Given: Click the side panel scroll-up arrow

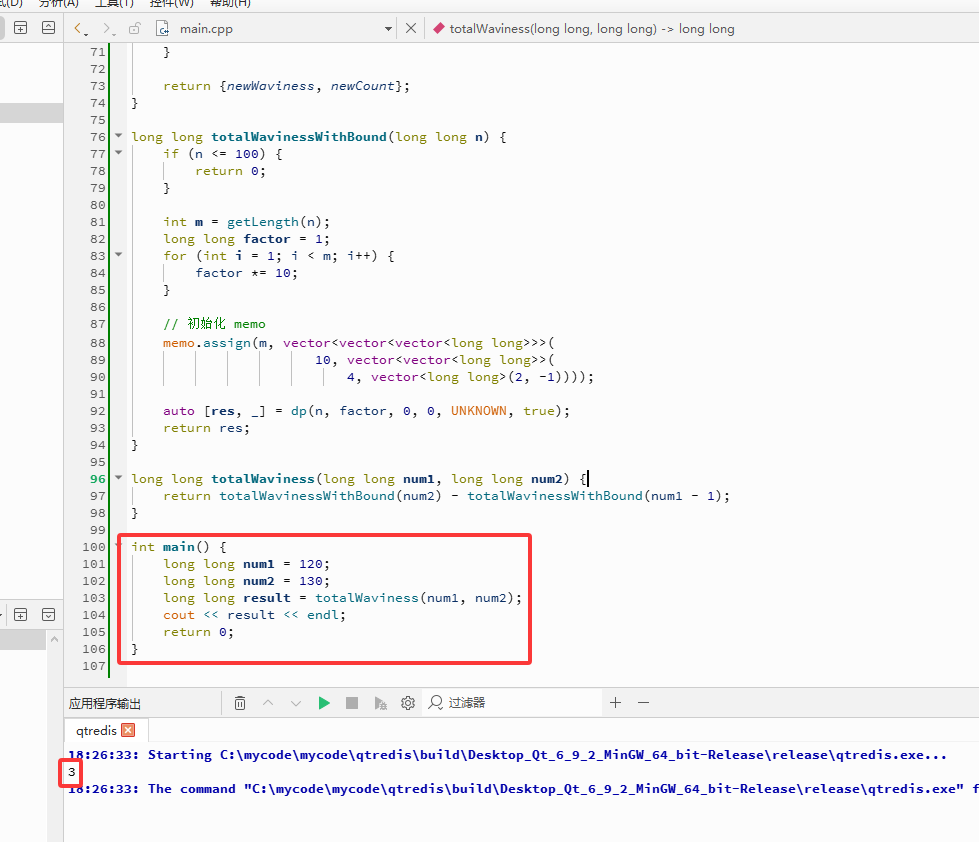Looking at the screenshot, I should [54, 639].
